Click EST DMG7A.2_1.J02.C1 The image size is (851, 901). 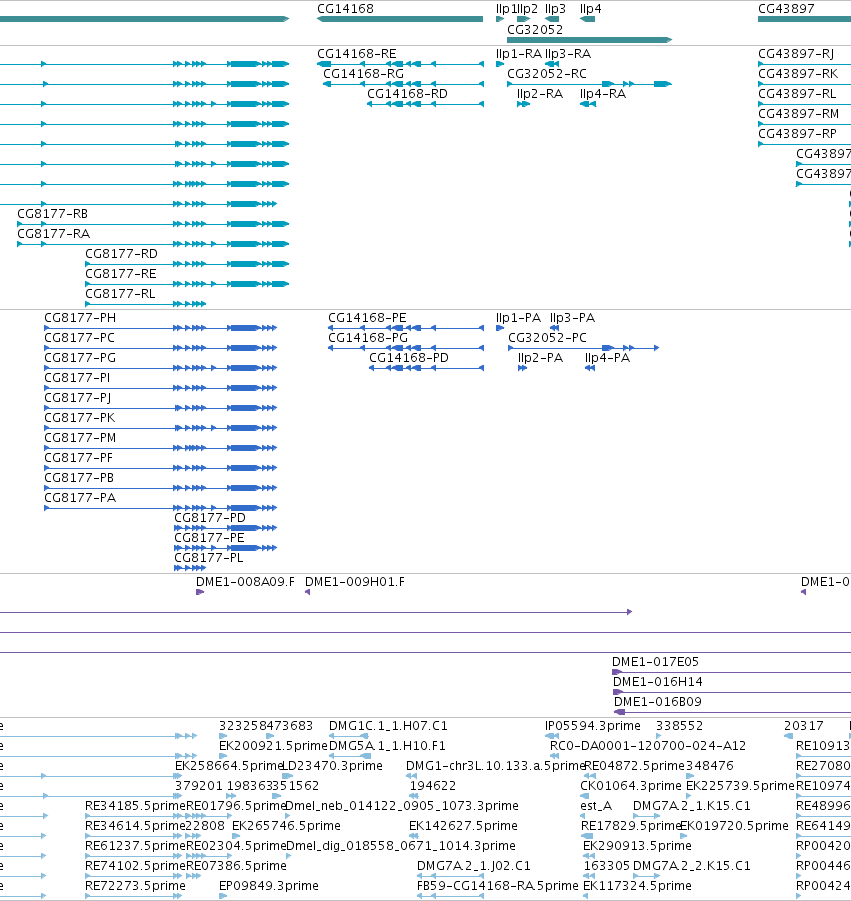tap(473, 866)
